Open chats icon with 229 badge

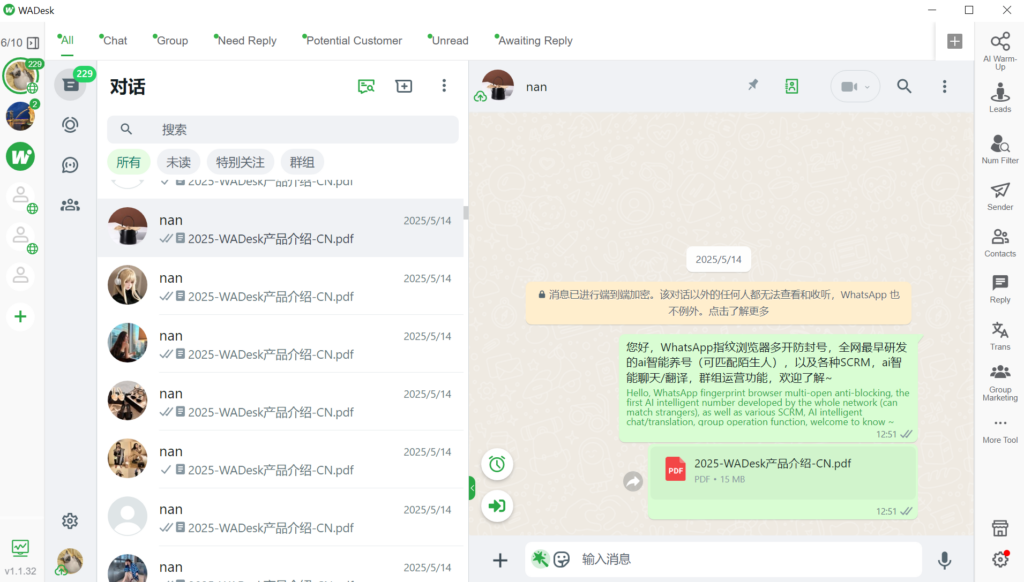pyautogui.click(x=70, y=85)
